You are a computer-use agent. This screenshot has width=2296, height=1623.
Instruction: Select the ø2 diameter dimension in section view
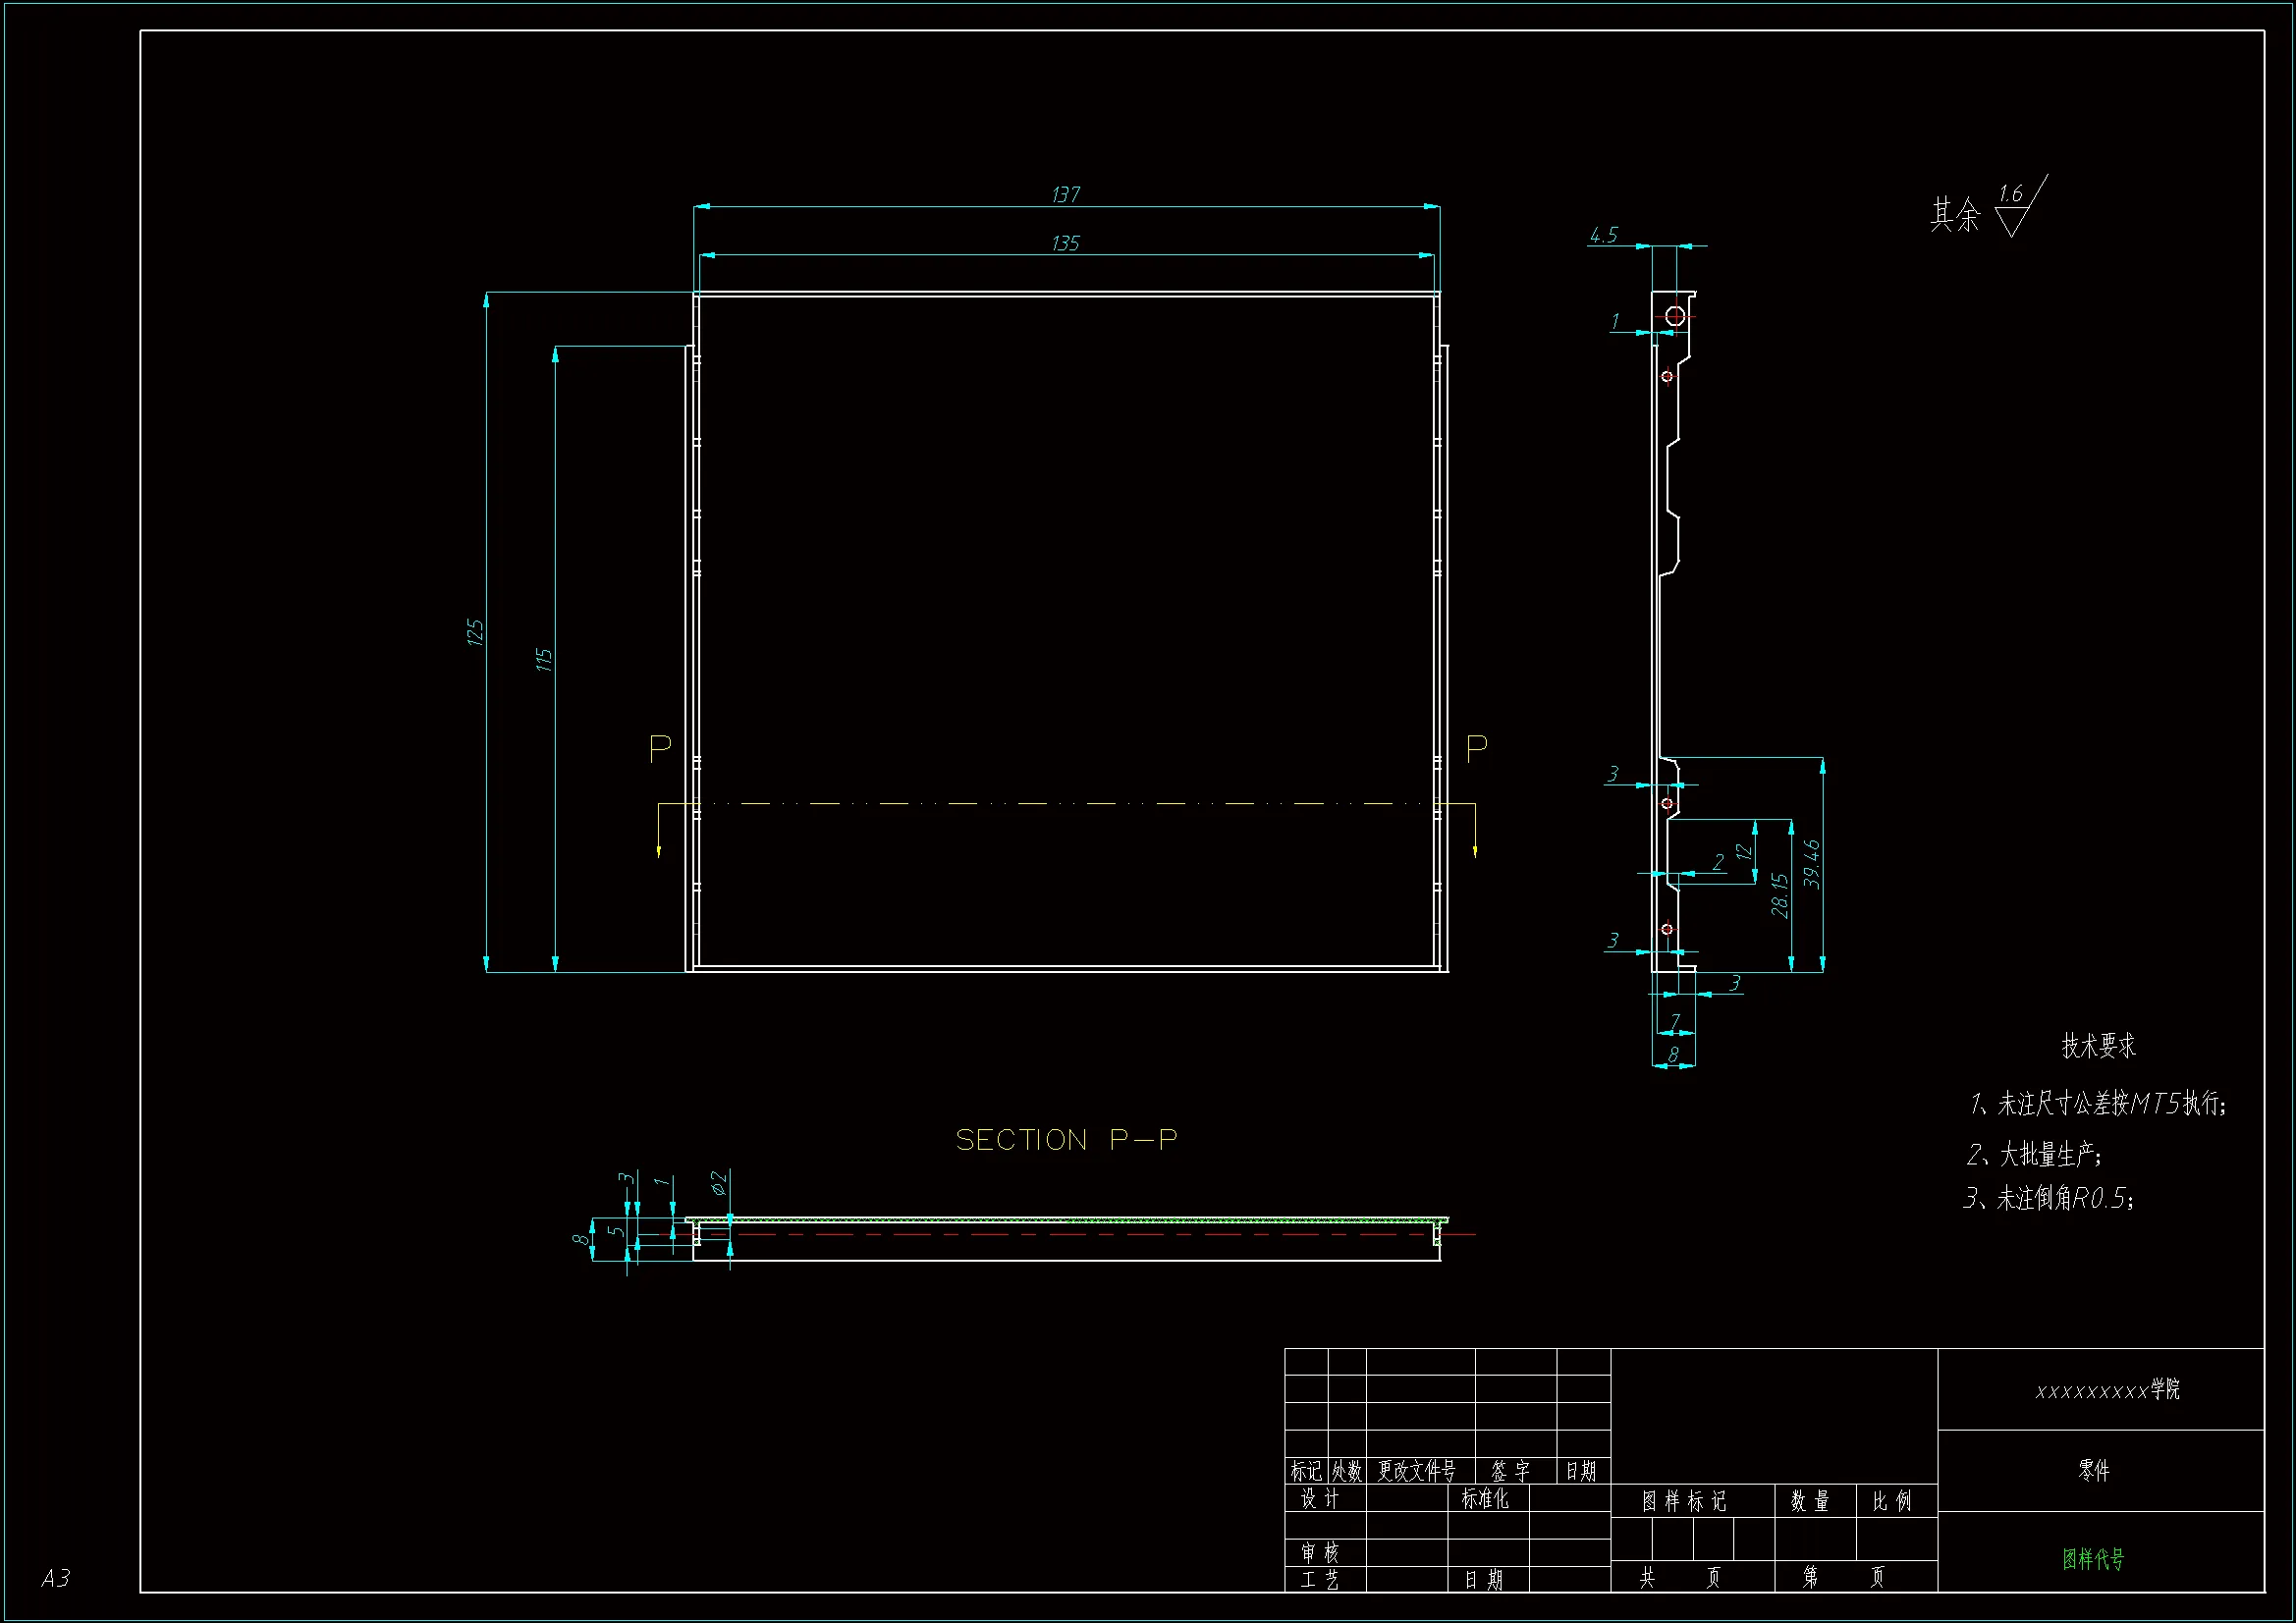click(x=718, y=1183)
